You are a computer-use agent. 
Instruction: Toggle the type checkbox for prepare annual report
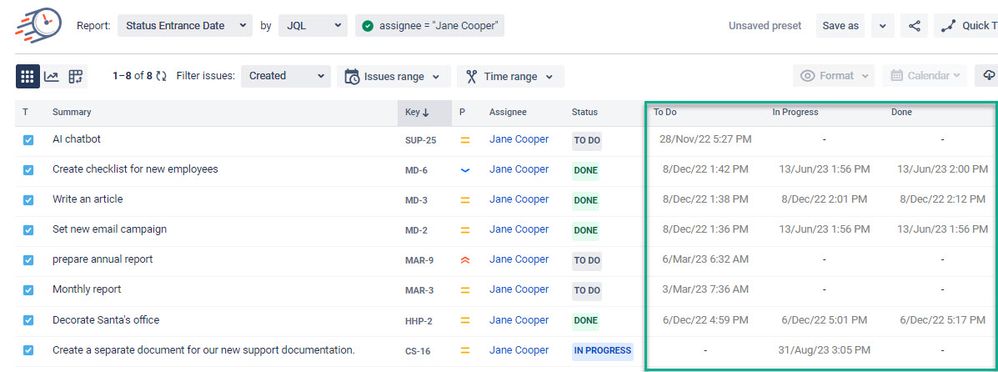(x=28, y=260)
